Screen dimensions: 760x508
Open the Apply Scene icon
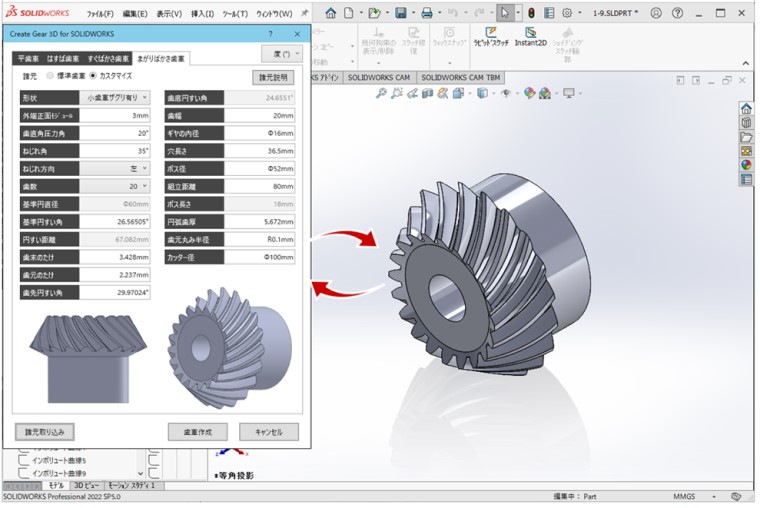[x=545, y=93]
